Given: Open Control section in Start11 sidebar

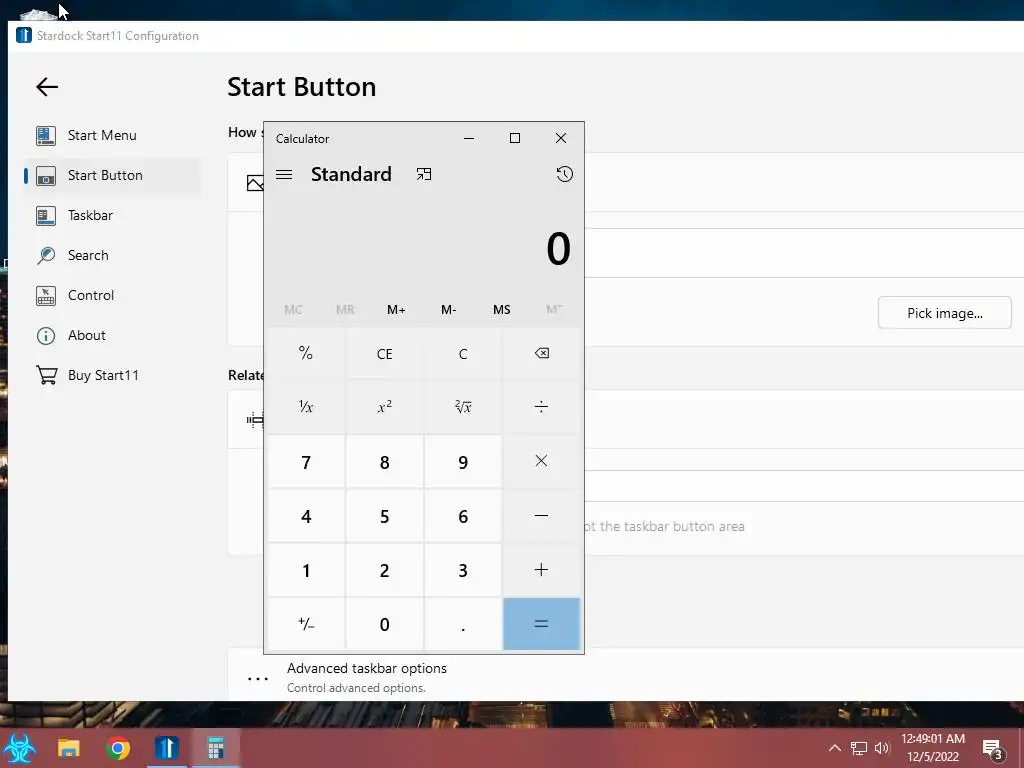Looking at the screenshot, I should (x=111, y=295).
